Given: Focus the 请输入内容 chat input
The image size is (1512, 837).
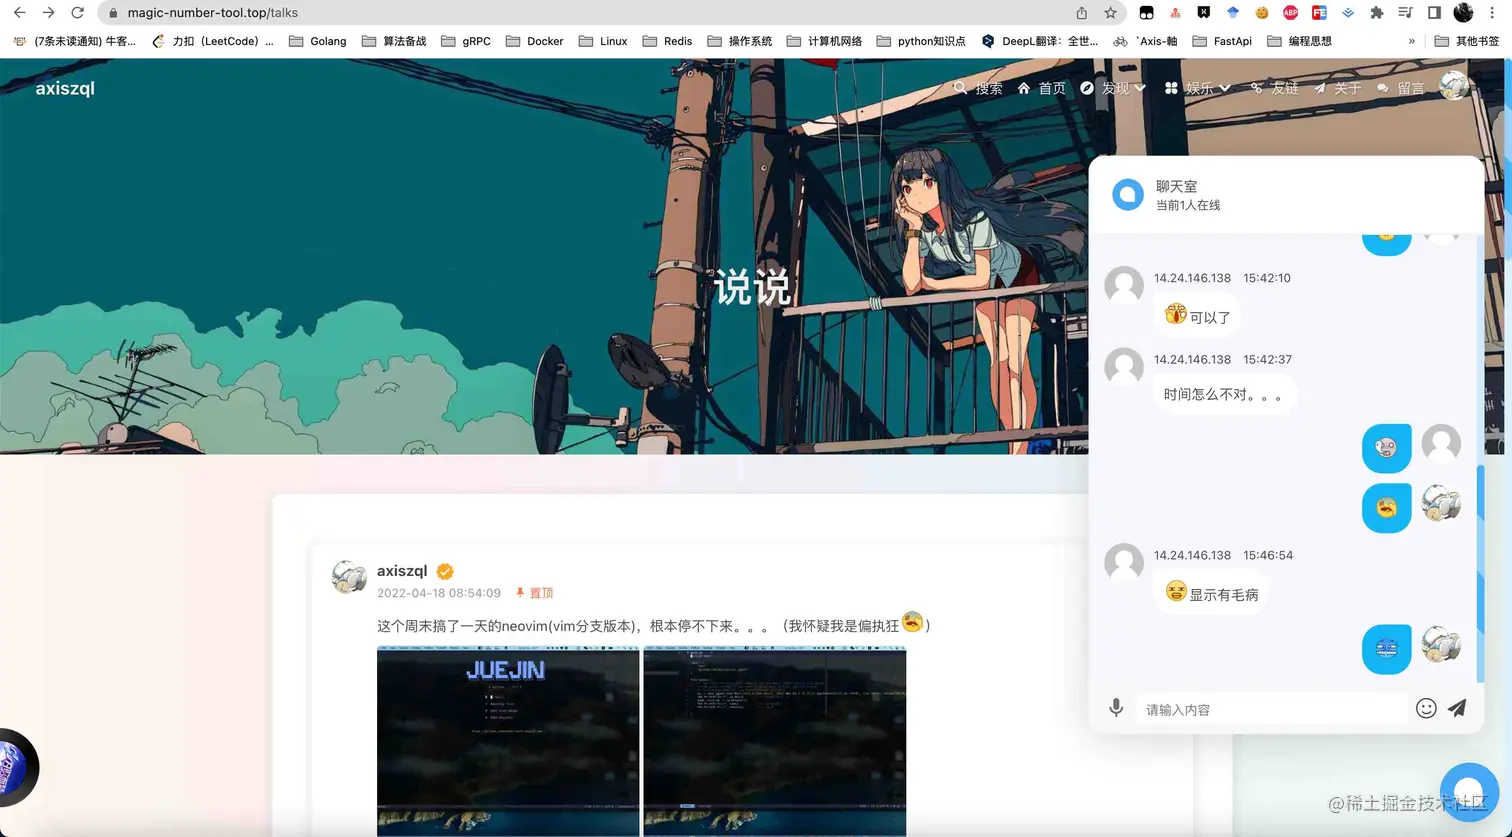Looking at the screenshot, I should [x=1270, y=709].
